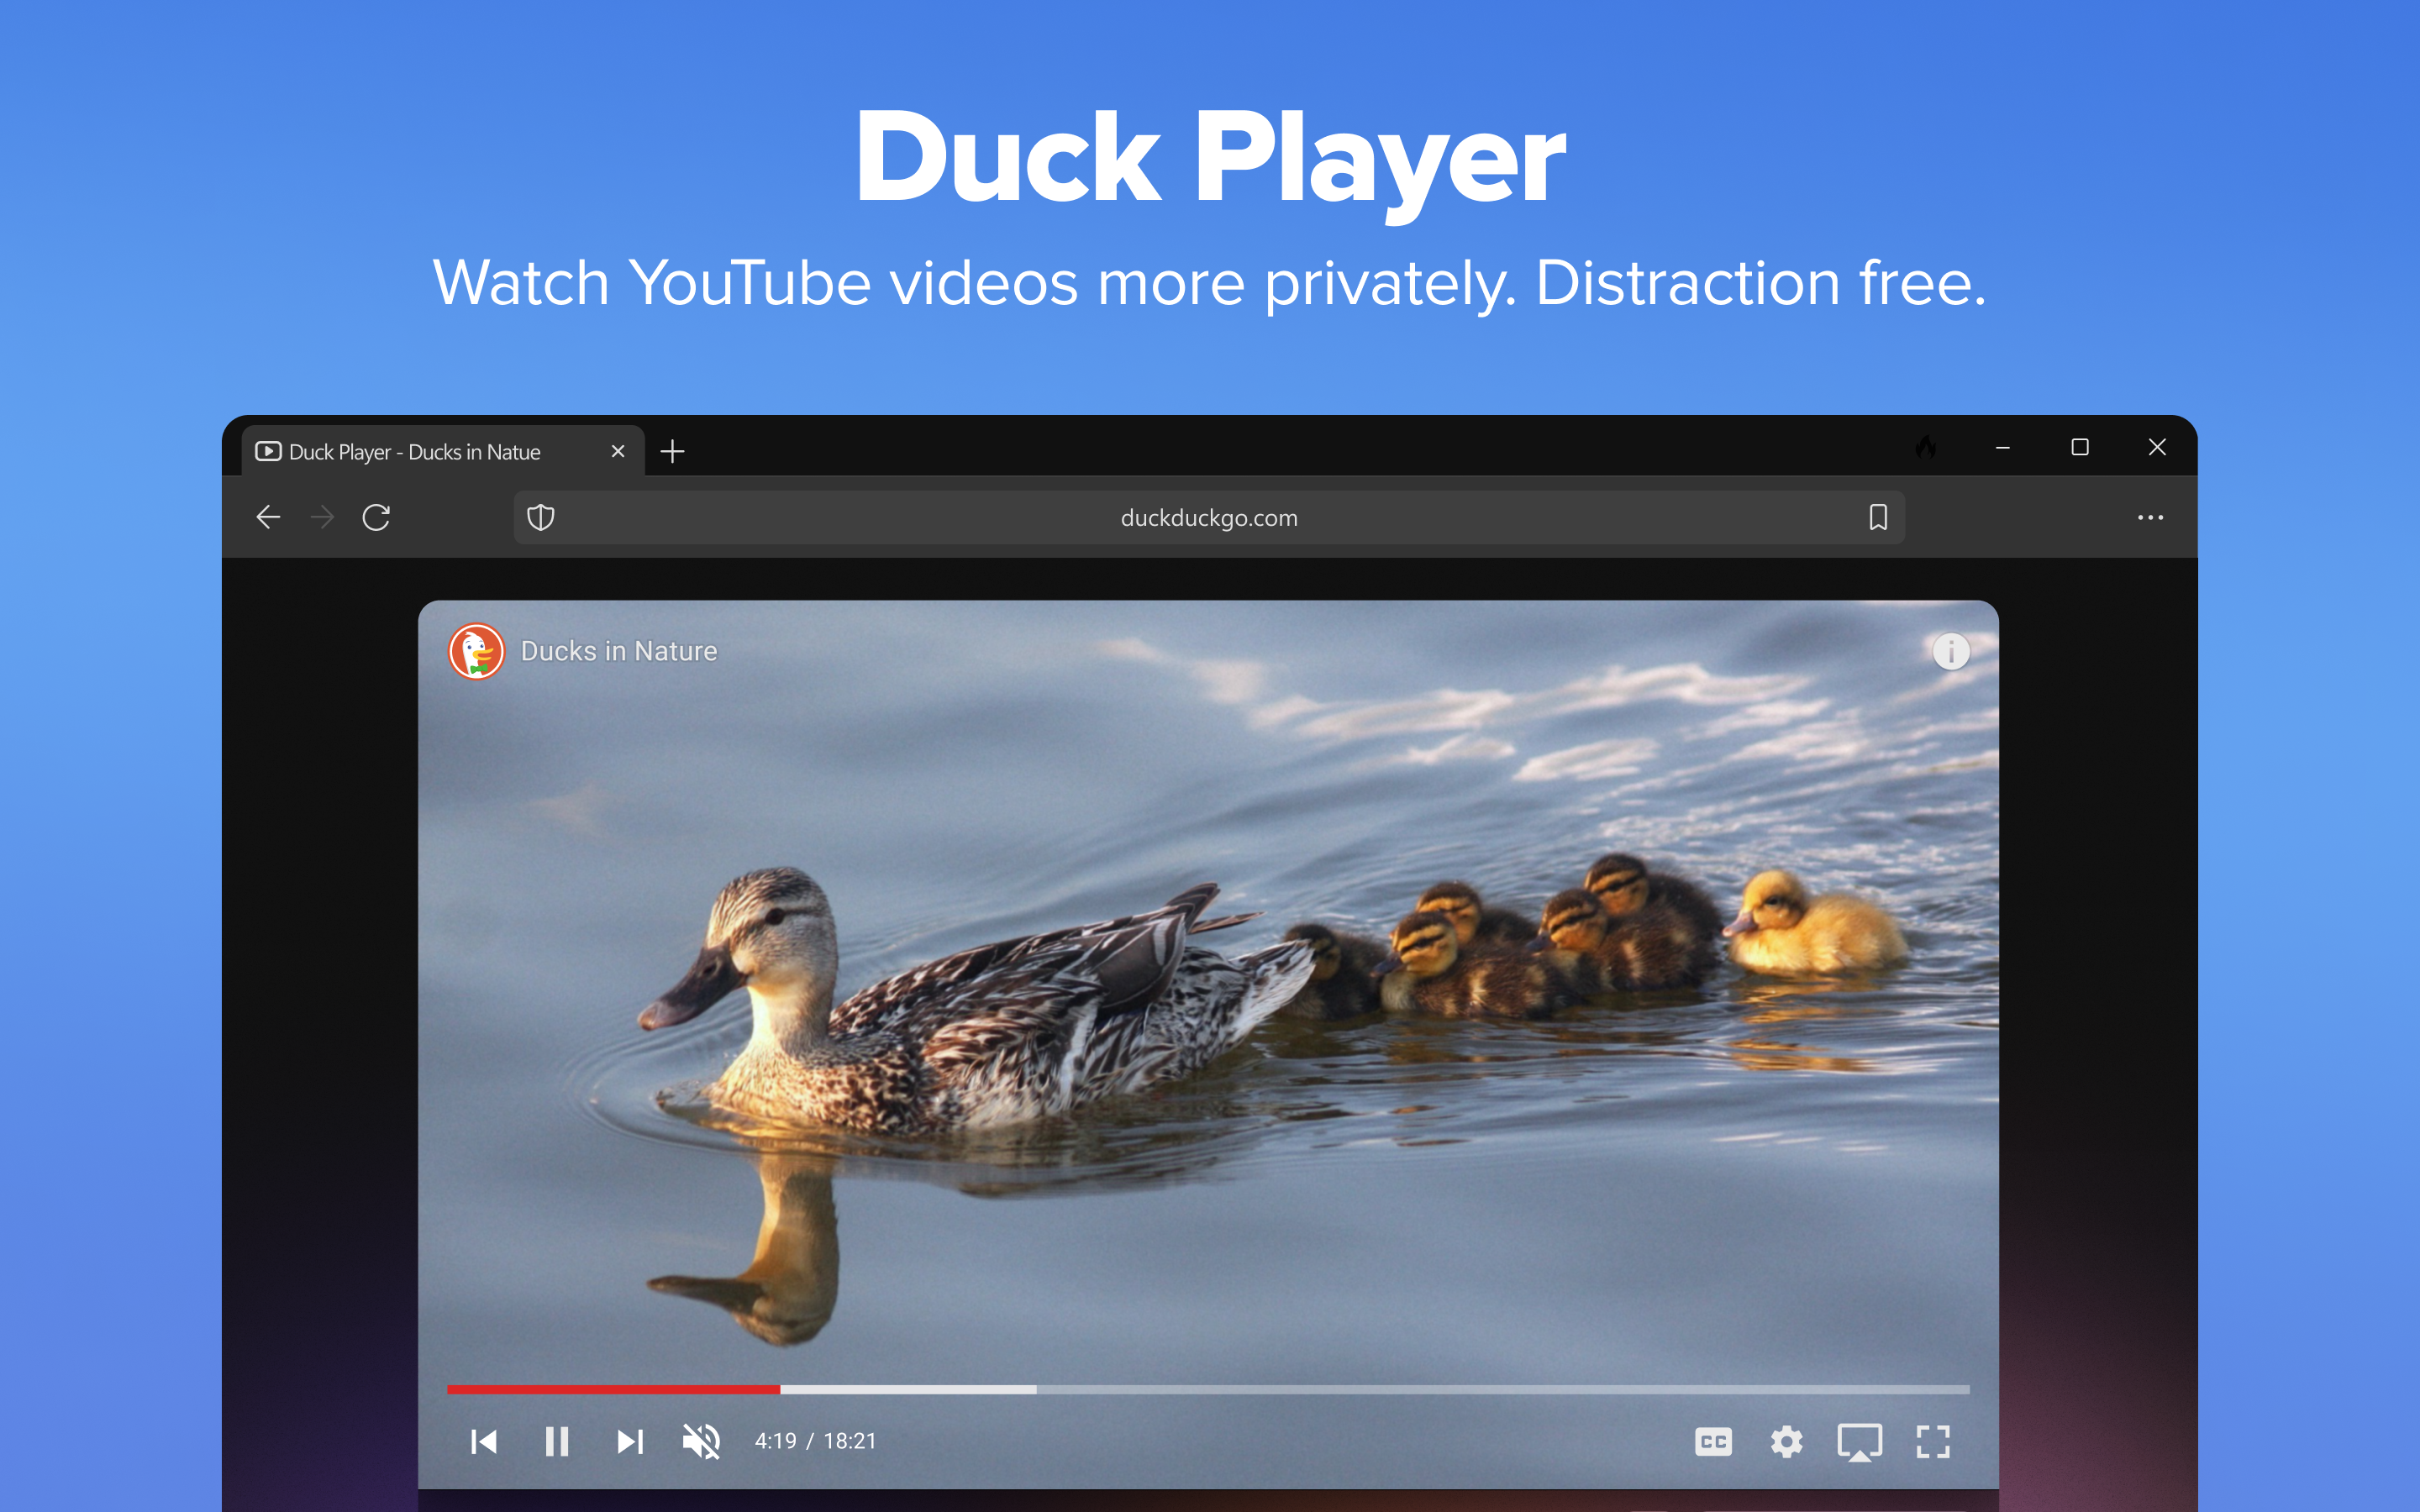Open the privacy shield panel
The width and height of the screenshot is (2420, 1512).
point(541,517)
